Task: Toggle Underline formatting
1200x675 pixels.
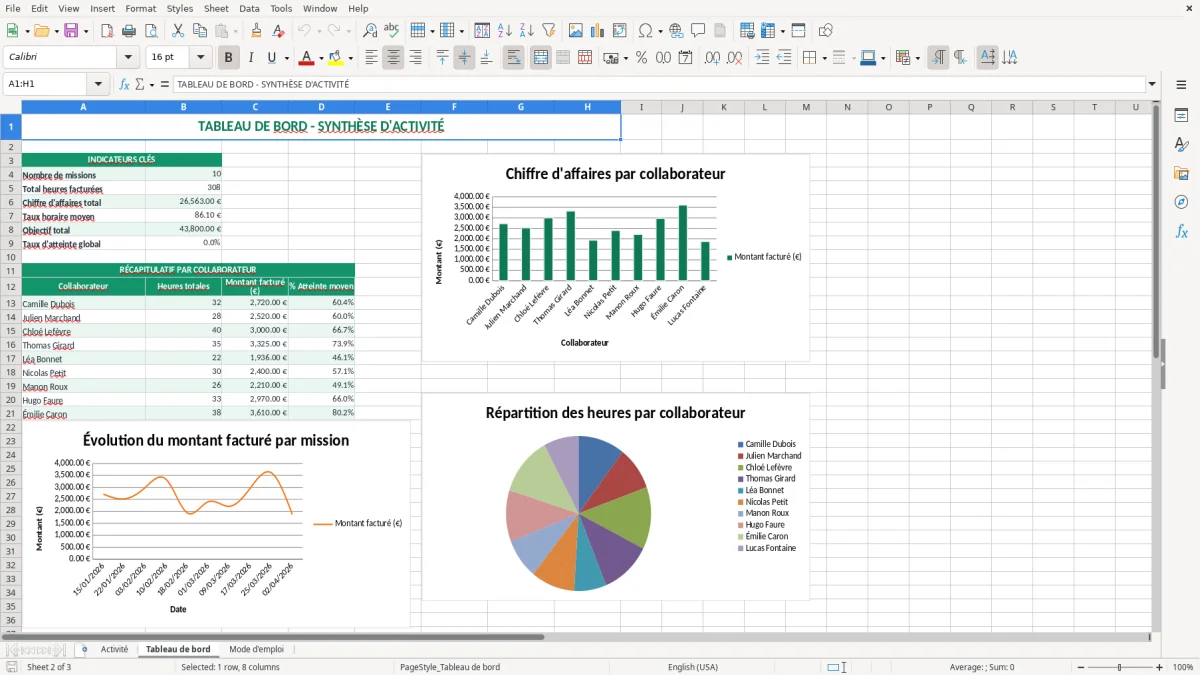Action: [273, 58]
